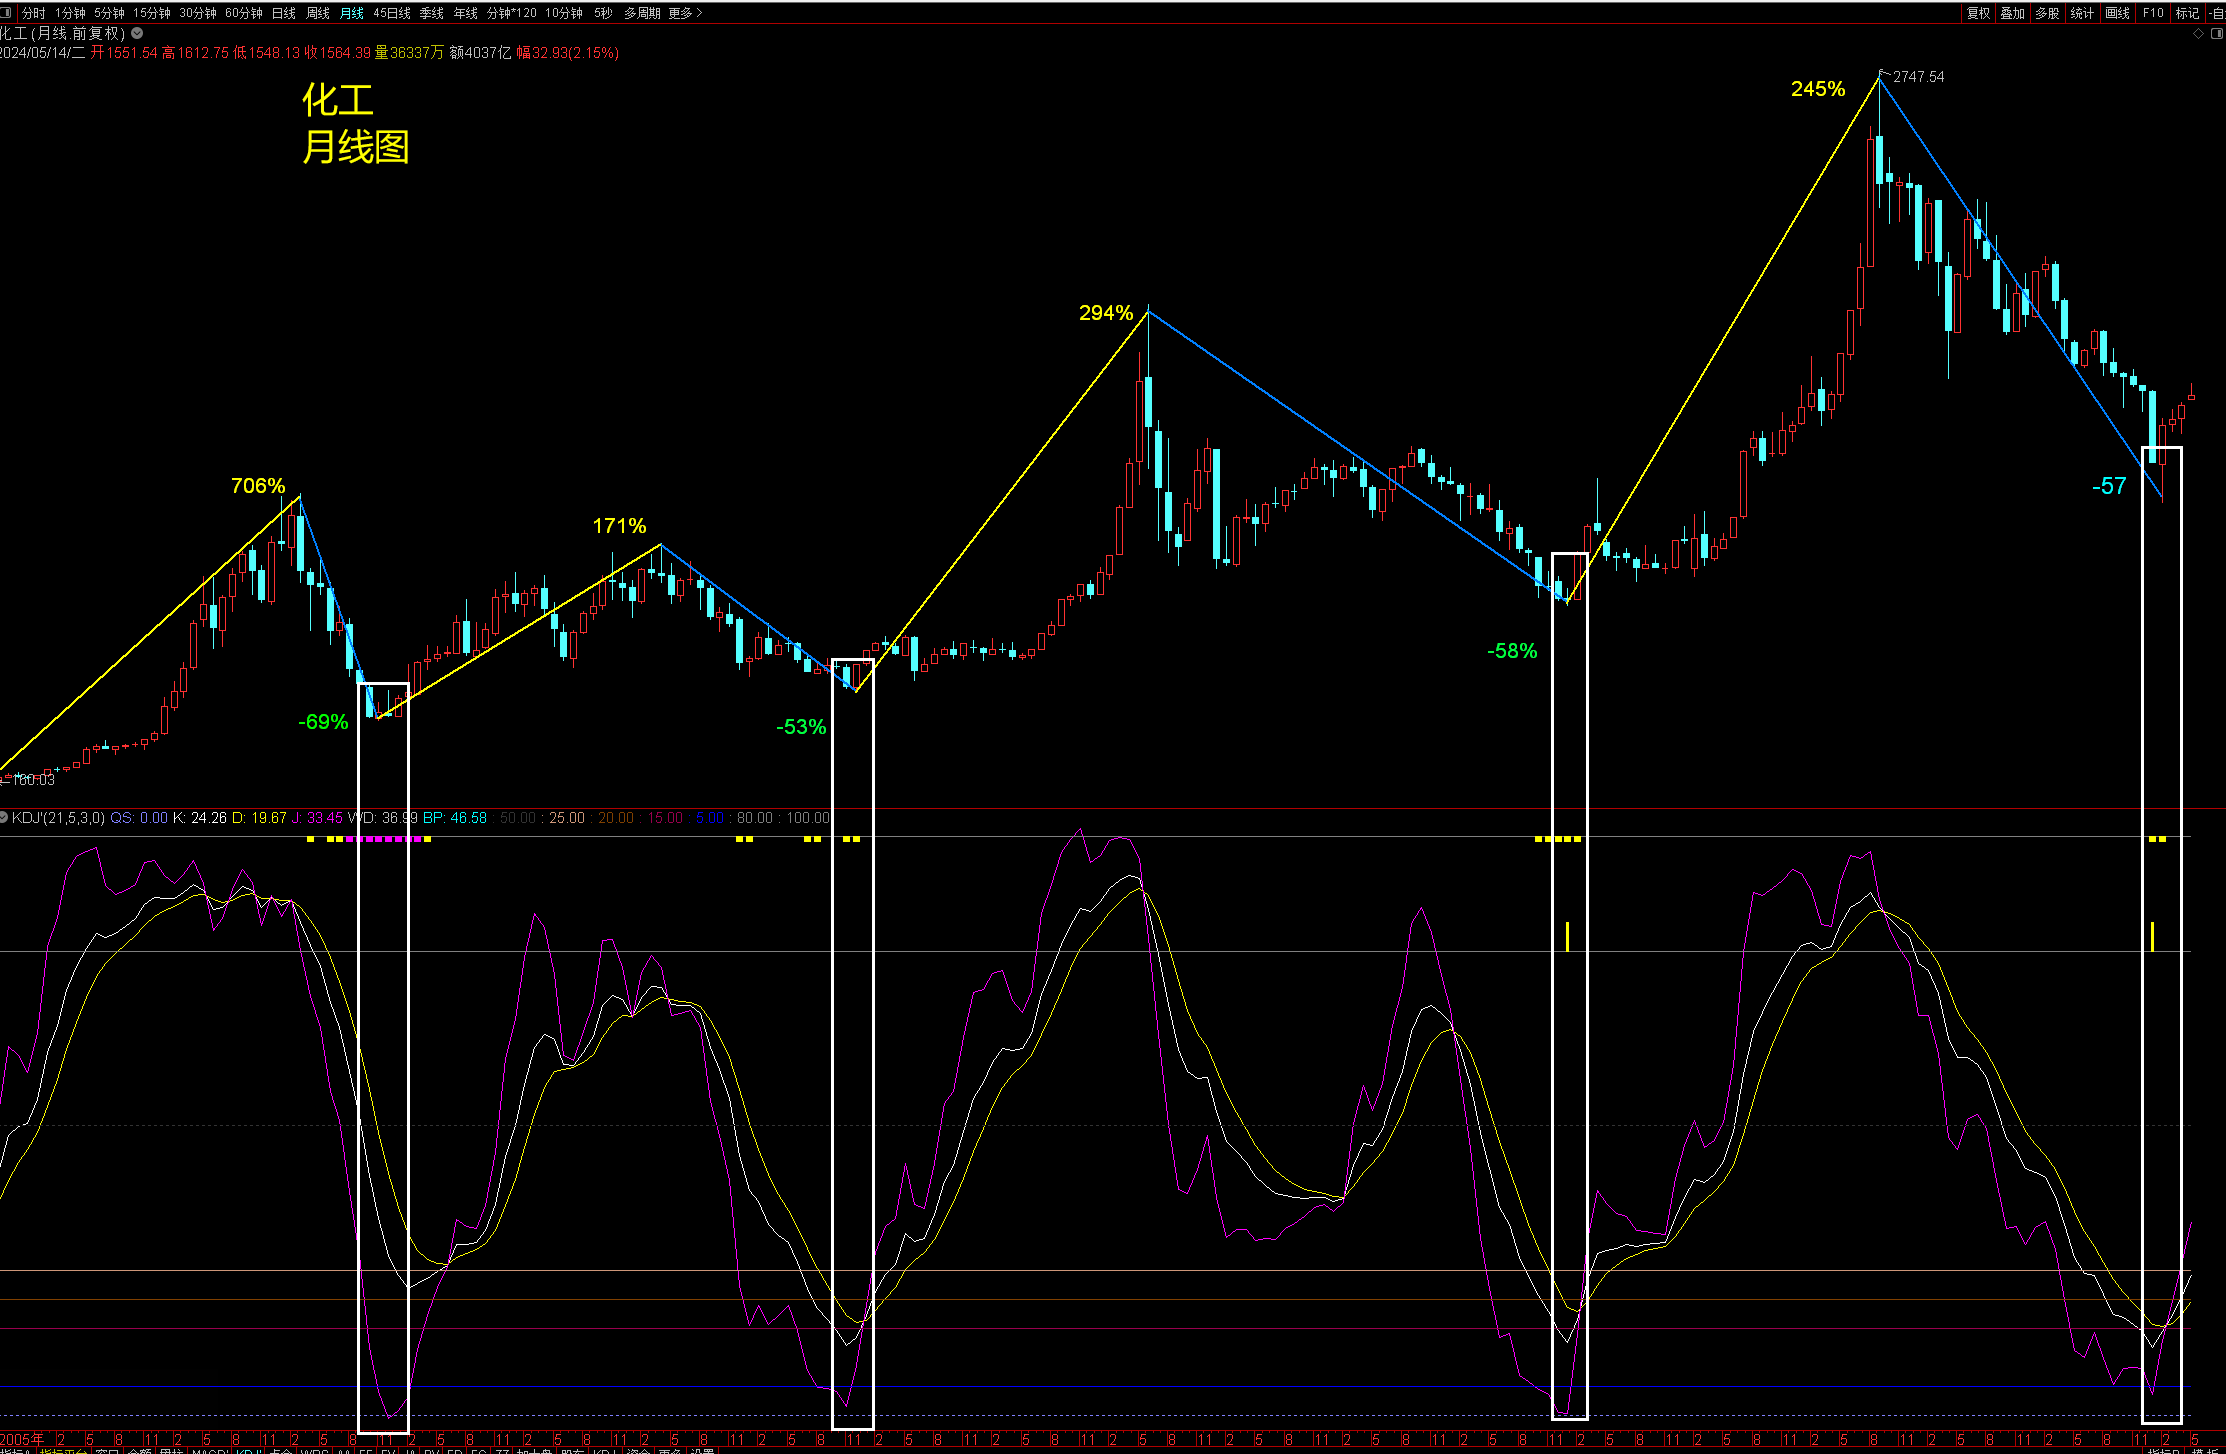Switch to 季线 quarterly chart
This screenshot has width=2226, height=1454.
click(x=432, y=13)
